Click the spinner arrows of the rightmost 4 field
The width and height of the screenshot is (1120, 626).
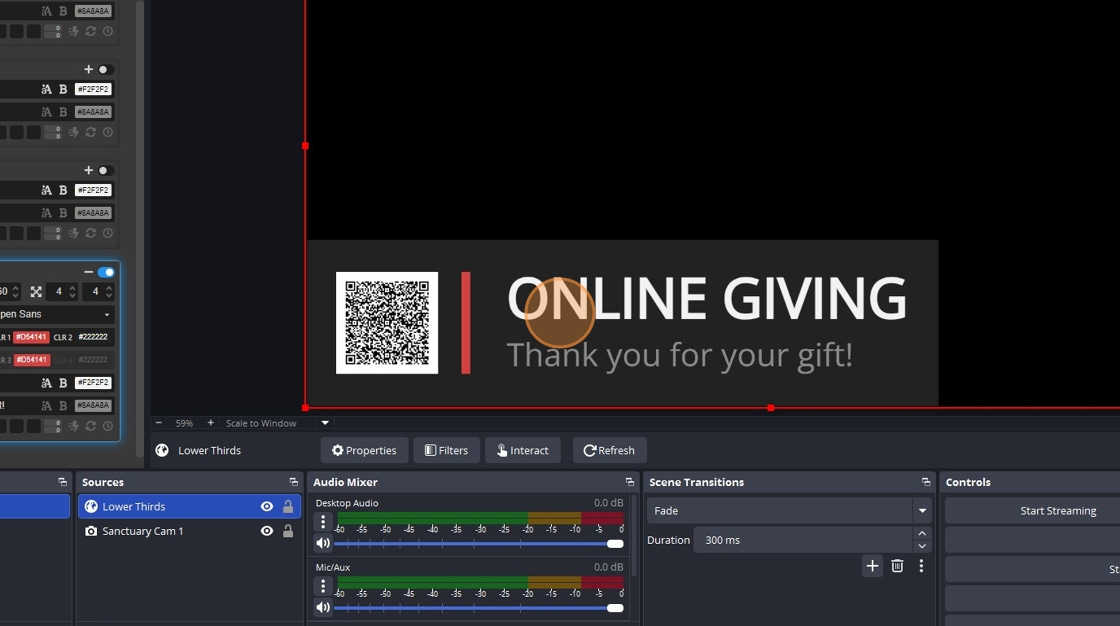[109, 292]
